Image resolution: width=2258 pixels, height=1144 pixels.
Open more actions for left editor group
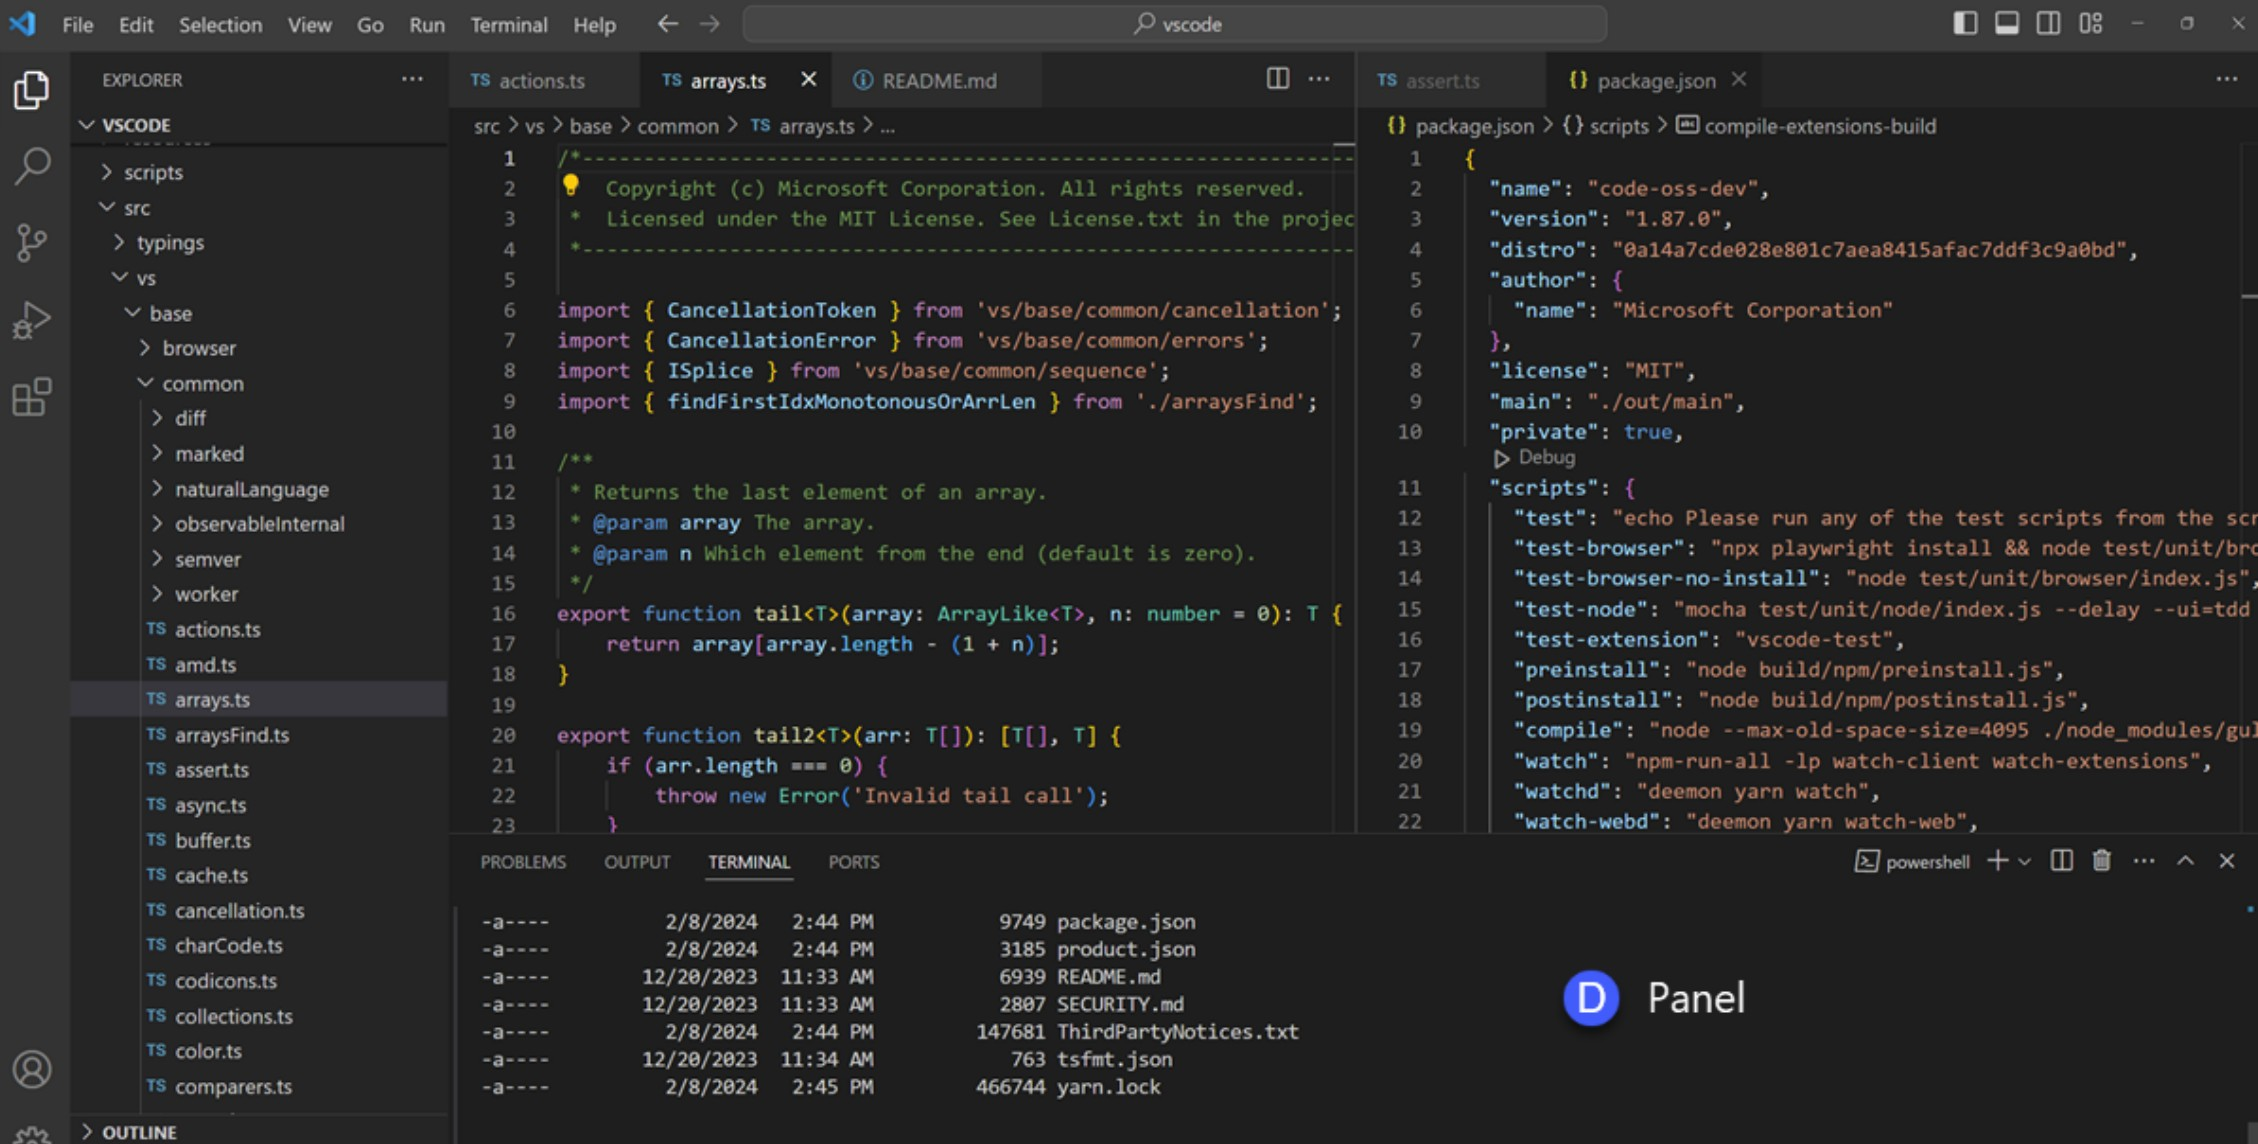1319,79
